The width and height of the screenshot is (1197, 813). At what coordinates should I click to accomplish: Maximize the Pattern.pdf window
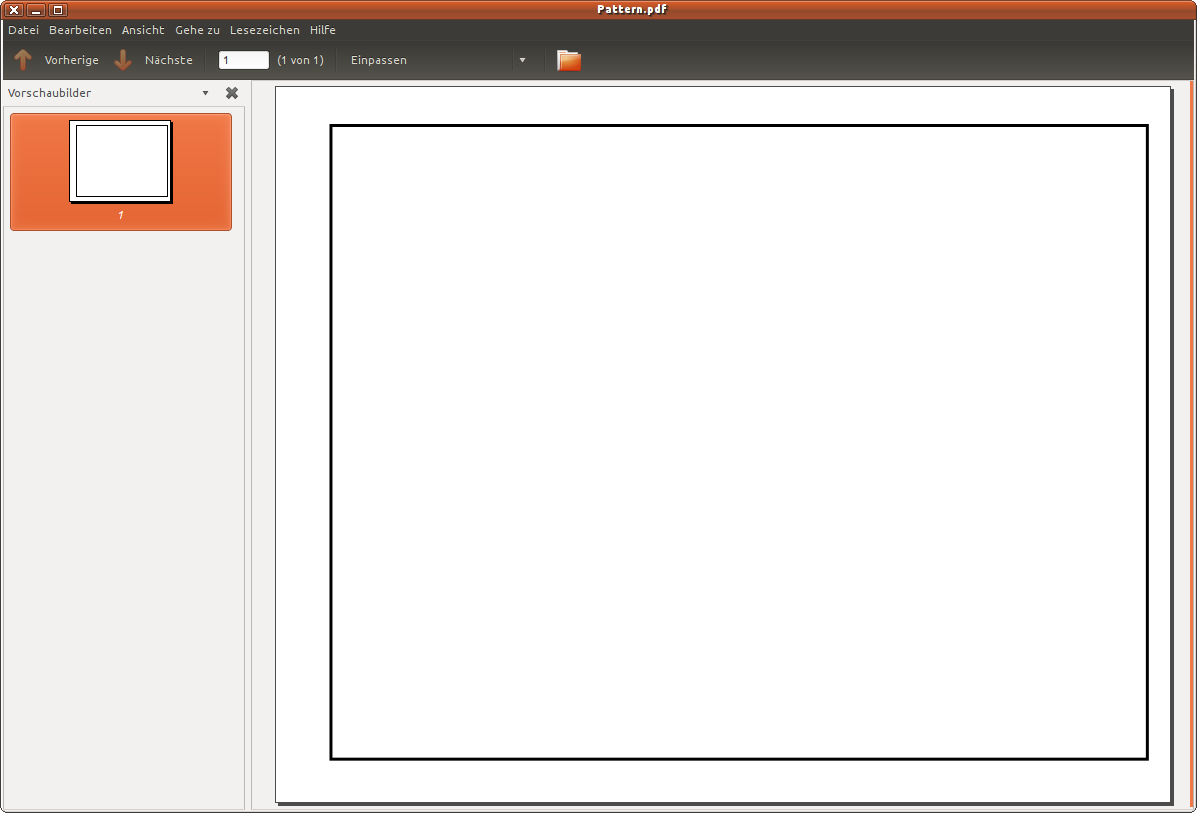pyautogui.click(x=58, y=10)
